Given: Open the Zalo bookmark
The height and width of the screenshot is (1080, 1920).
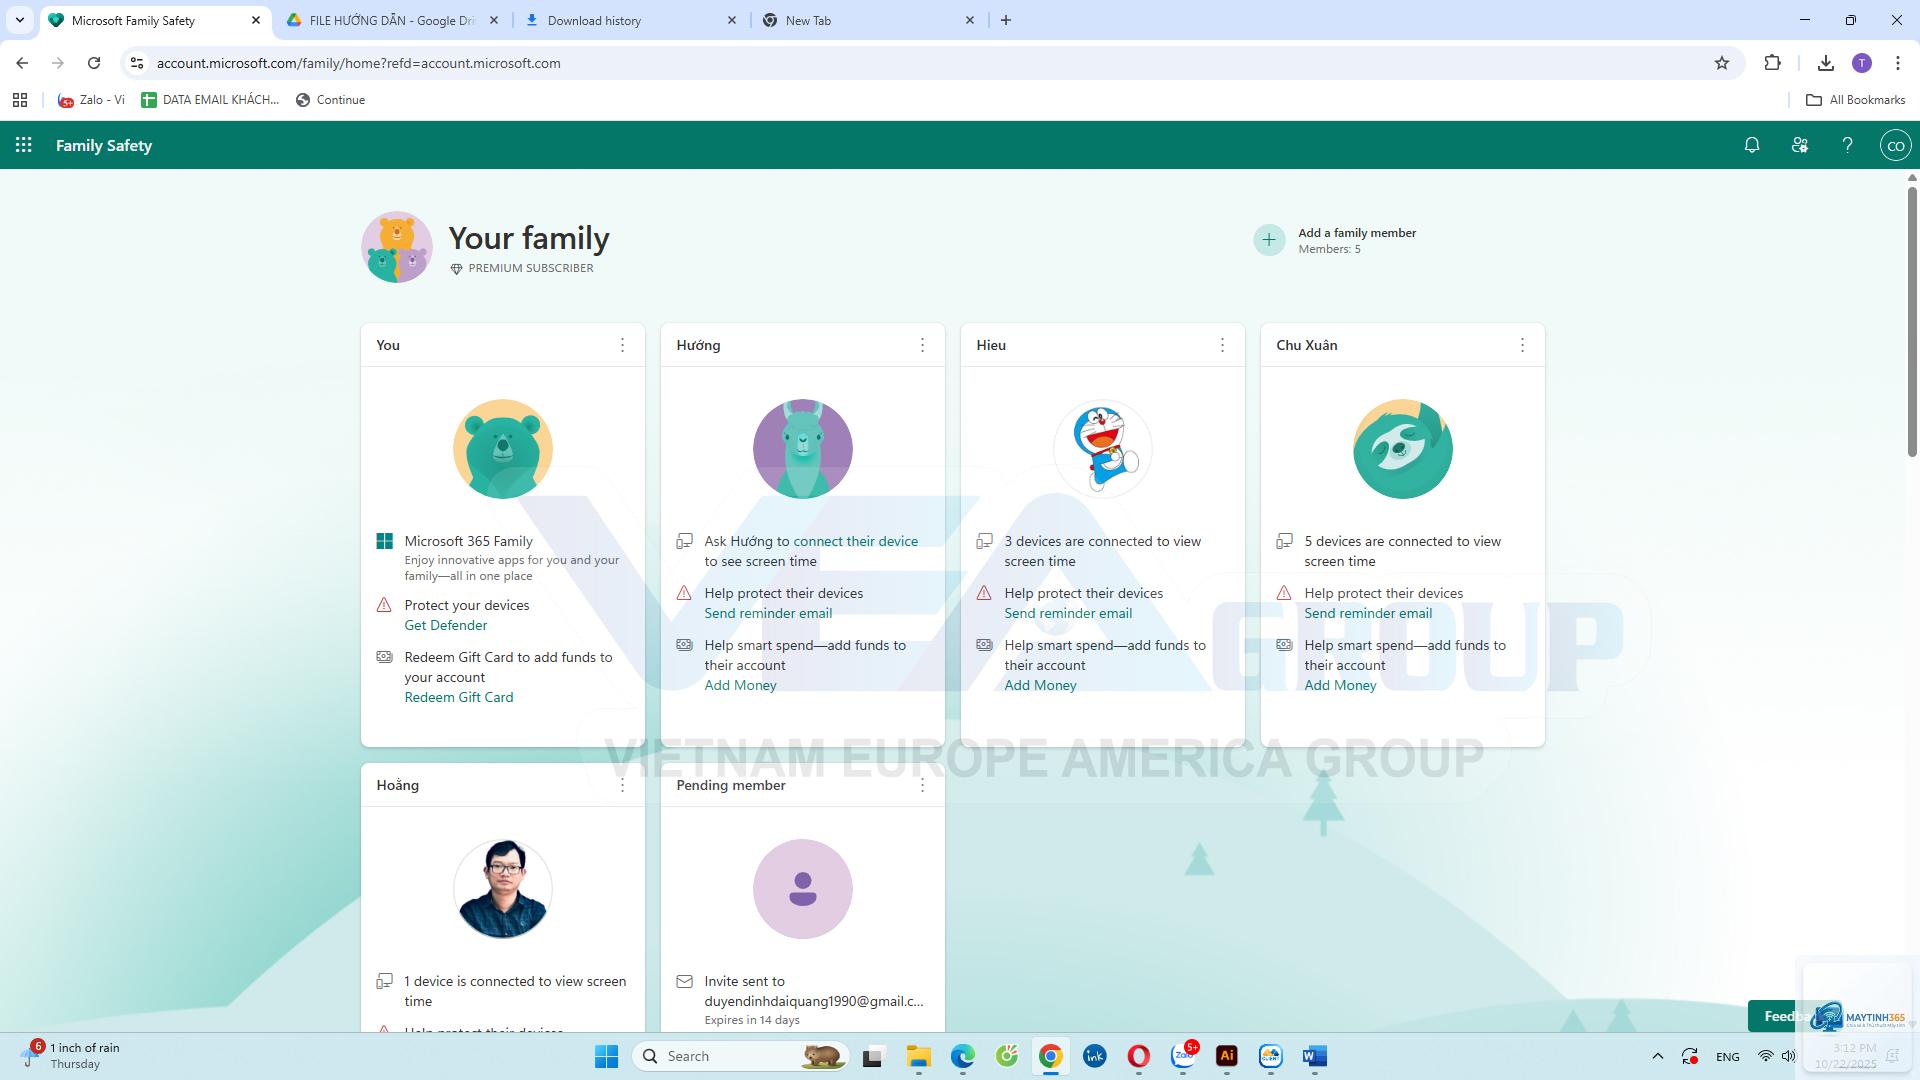Looking at the screenshot, I should (92, 100).
